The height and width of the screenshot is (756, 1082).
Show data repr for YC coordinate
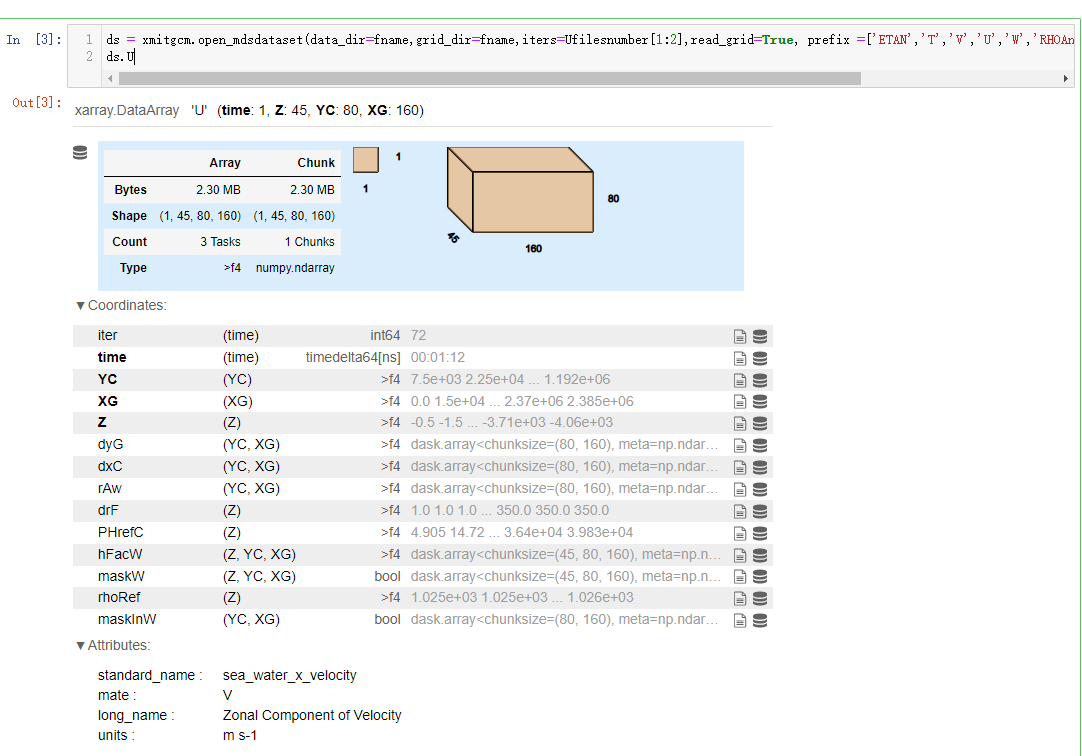coord(760,380)
